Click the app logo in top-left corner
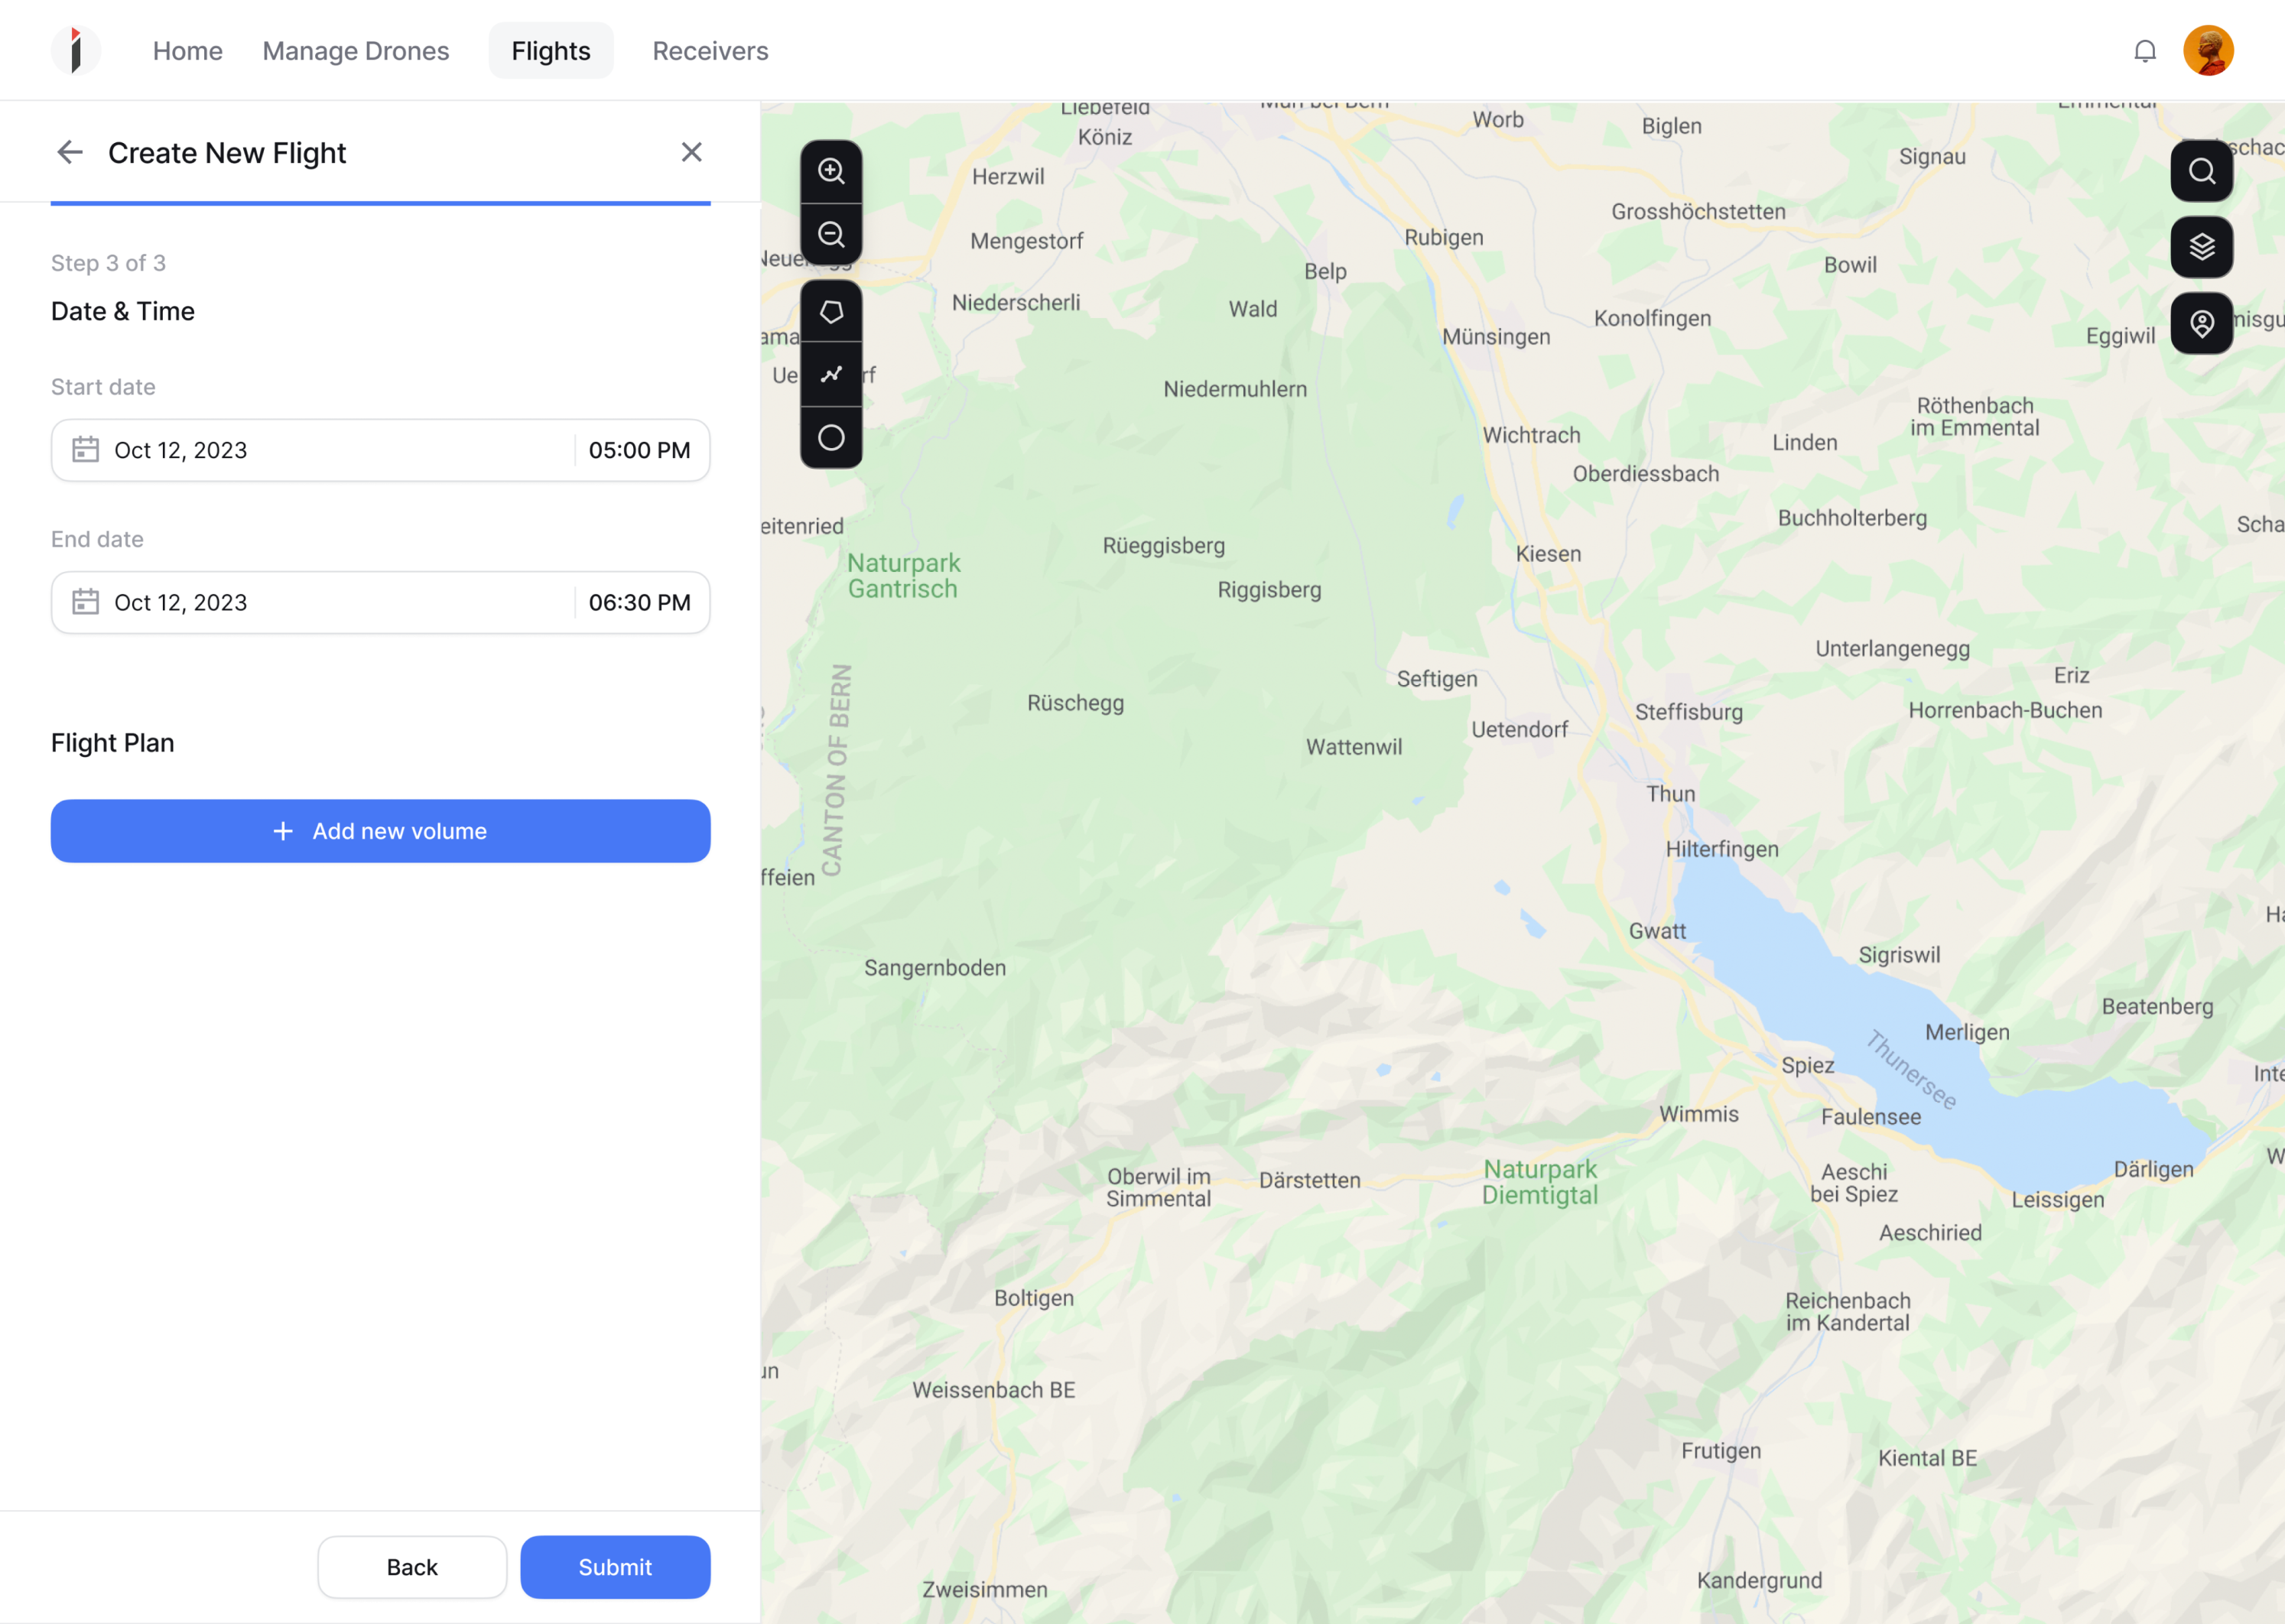Image resolution: width=2285 pixels, height=1624 pixels. point(76,50)
